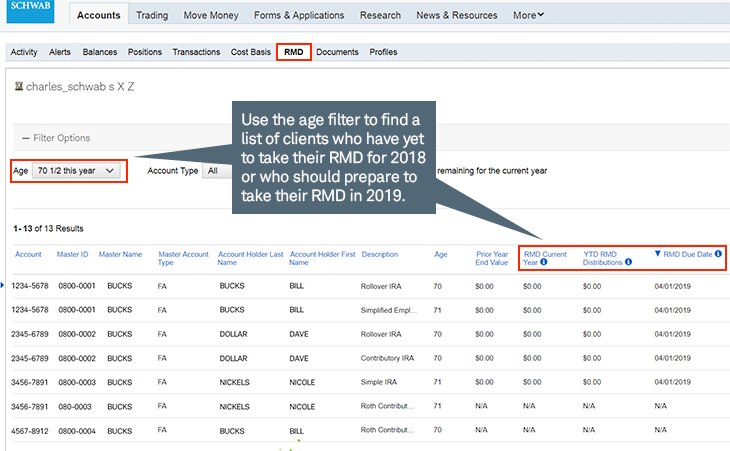The image size is (730, 451).
Task: Click account 2345-6789 in the Contributory IRA row
Action: click(x=30, y=358)
